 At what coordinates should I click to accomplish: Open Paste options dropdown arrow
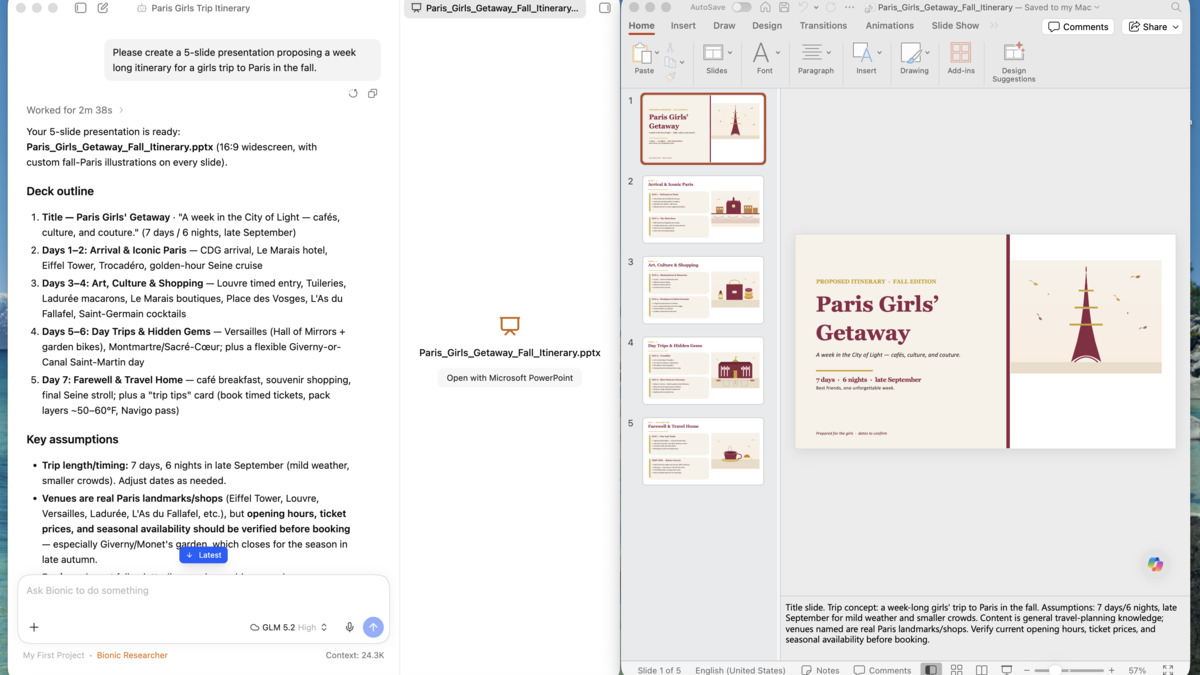(657, 53)
